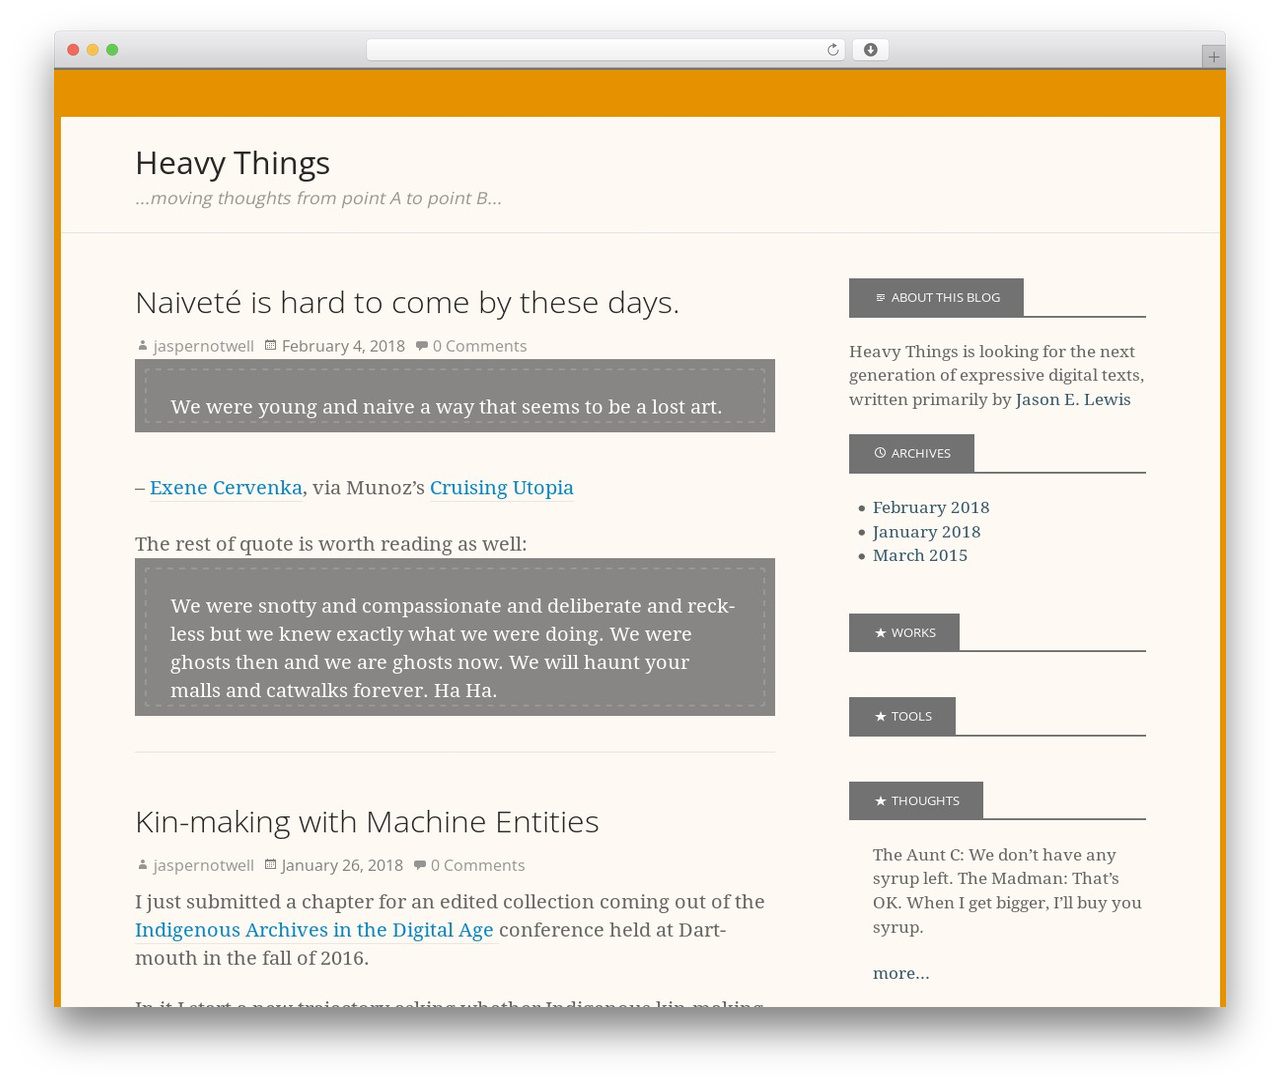
Task: Open 0 Comments on the Naiveté post
Action: 480,346
